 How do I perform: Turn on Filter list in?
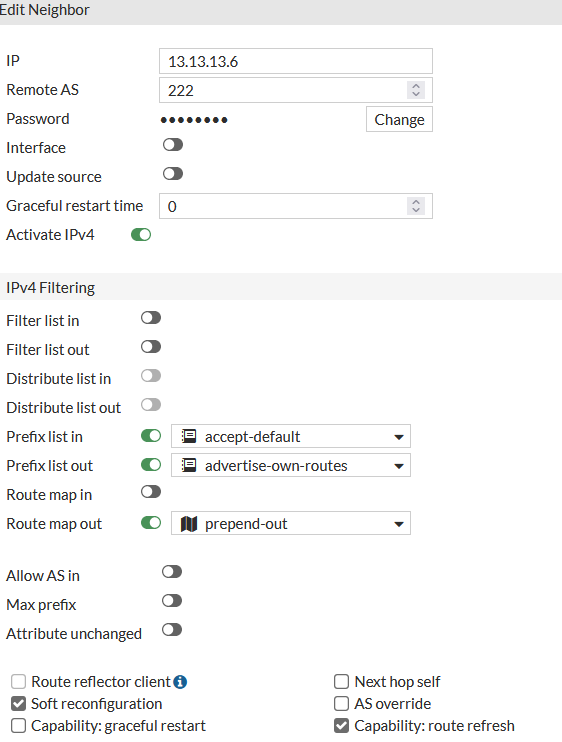[x=151, y=318]
